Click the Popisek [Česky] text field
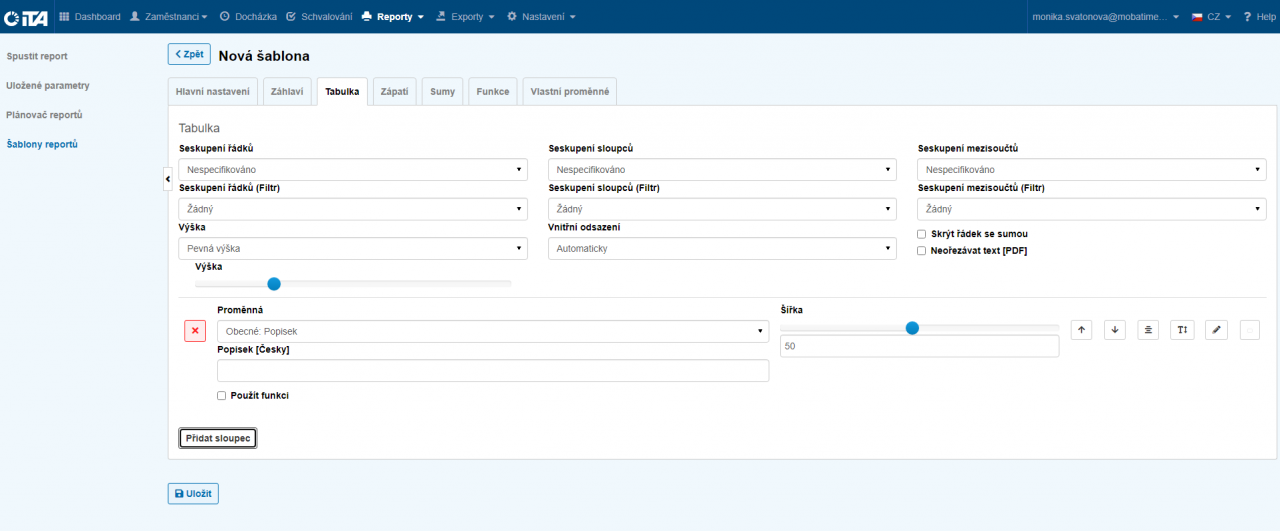1280x531 pixels. pos(493,371)
